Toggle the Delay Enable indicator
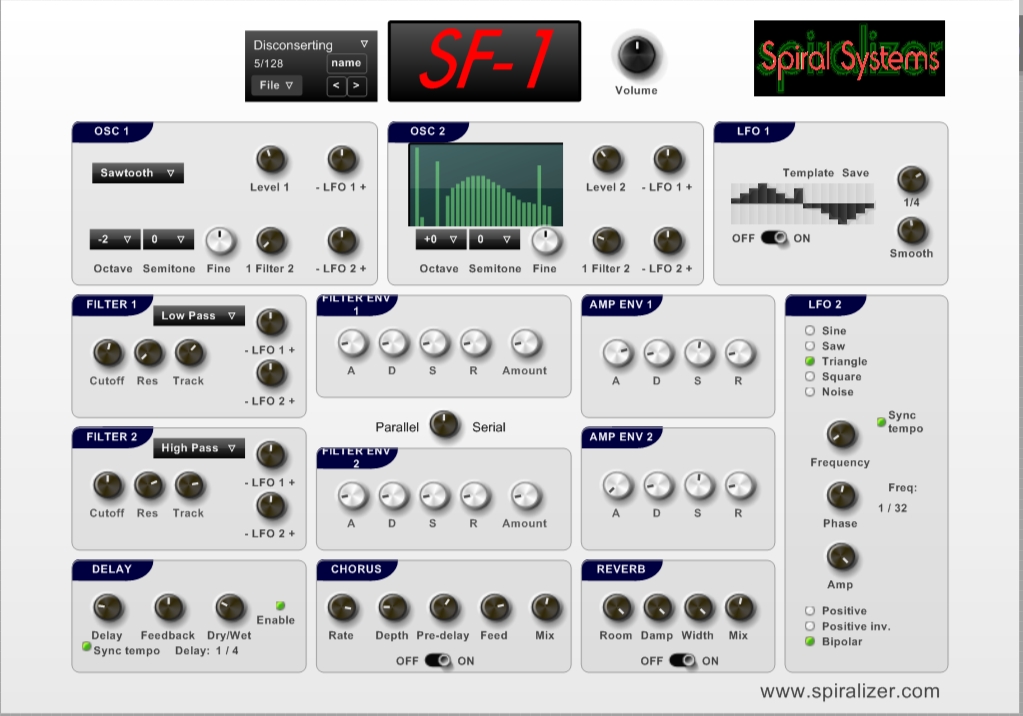Screen dimensions: 1023x716 tap(281, 605)
